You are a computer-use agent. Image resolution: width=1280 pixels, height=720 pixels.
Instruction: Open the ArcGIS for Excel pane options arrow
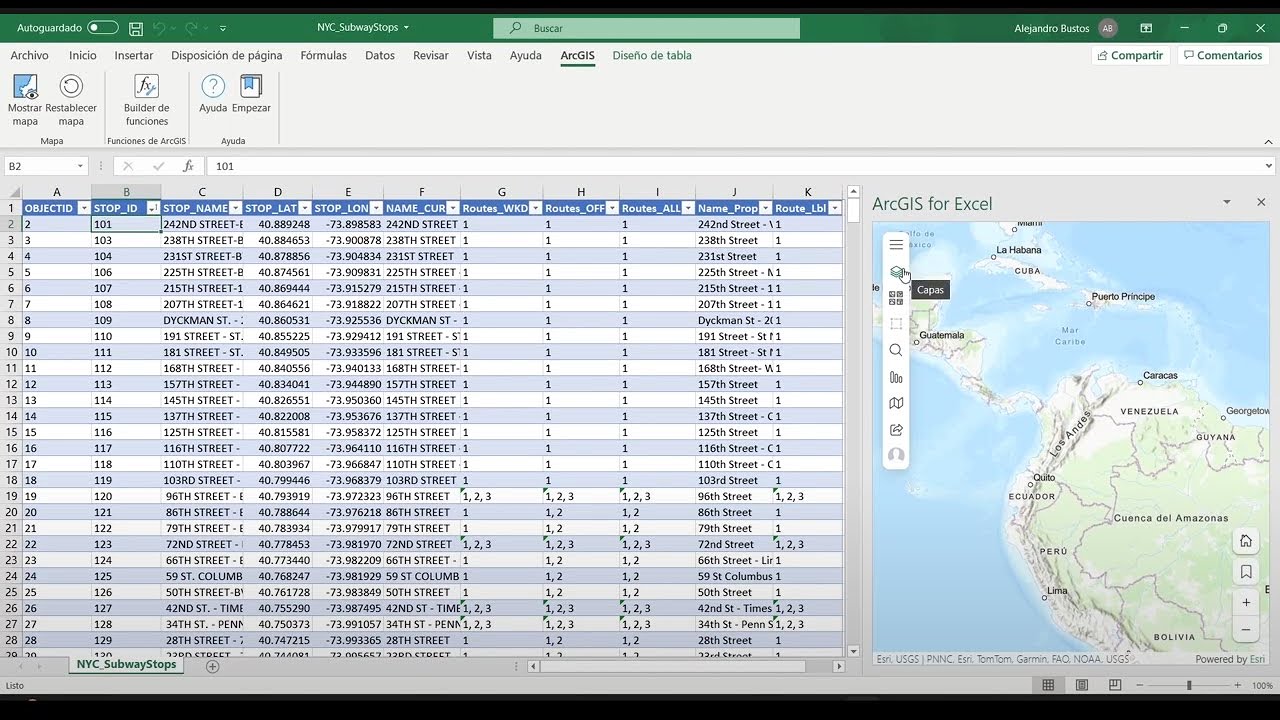(1227, 202)
